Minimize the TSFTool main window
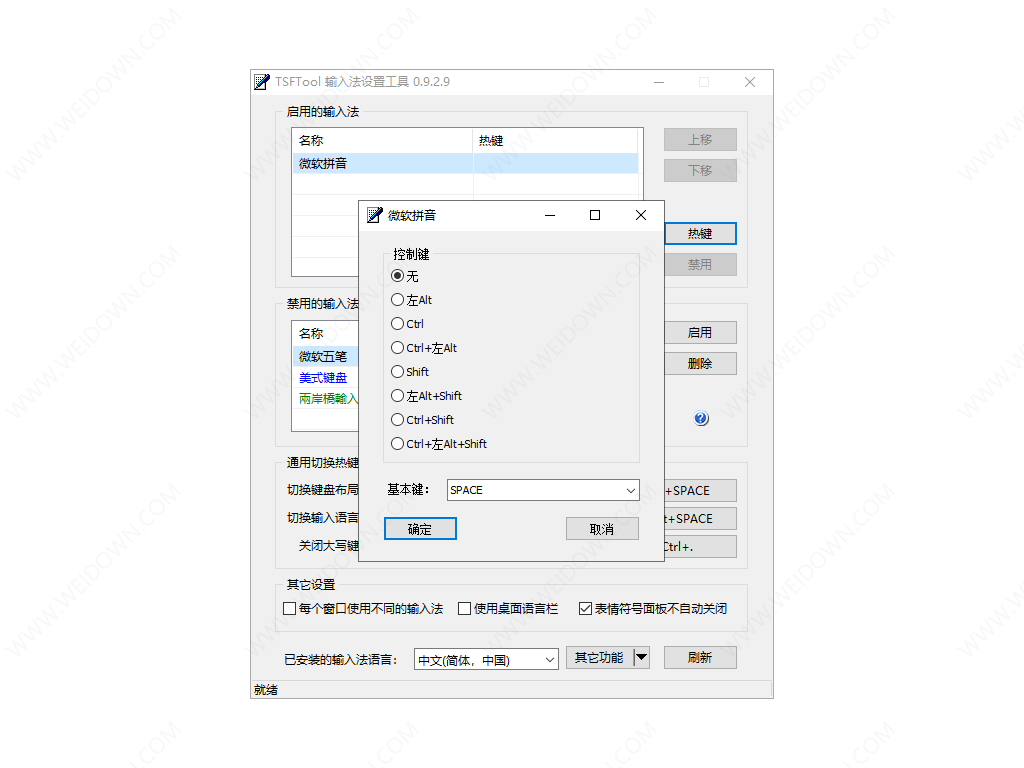 coord(659,82)
